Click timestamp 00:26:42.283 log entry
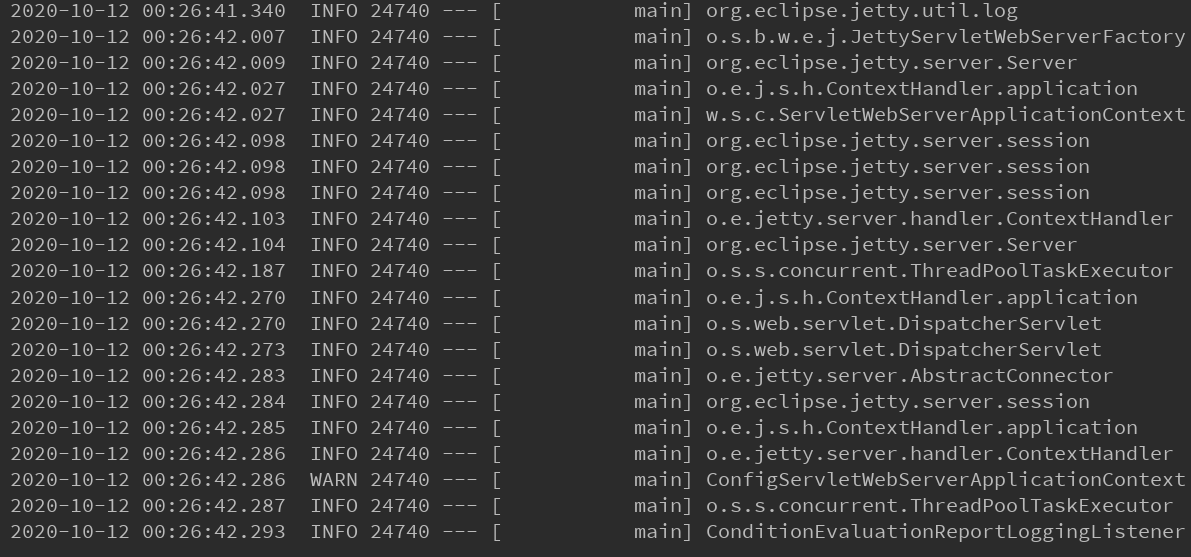The height and width of the screenshot is (557, 1191). coord(213,375)
